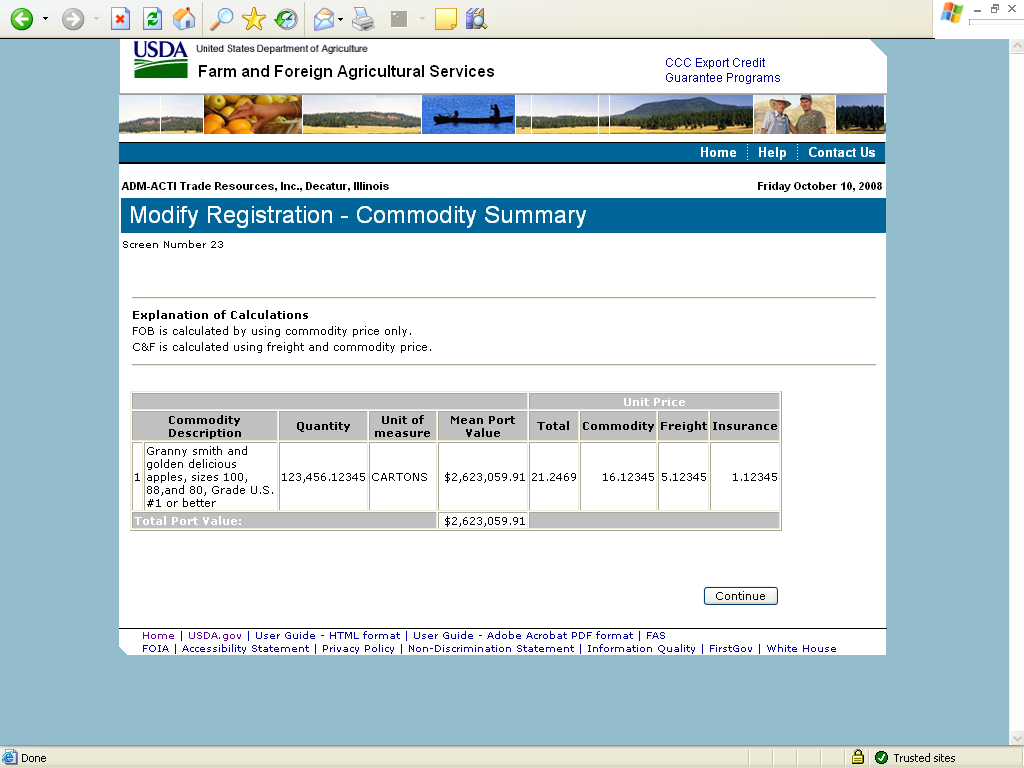Open Help in the blue navigation bar

coord(772,152)
